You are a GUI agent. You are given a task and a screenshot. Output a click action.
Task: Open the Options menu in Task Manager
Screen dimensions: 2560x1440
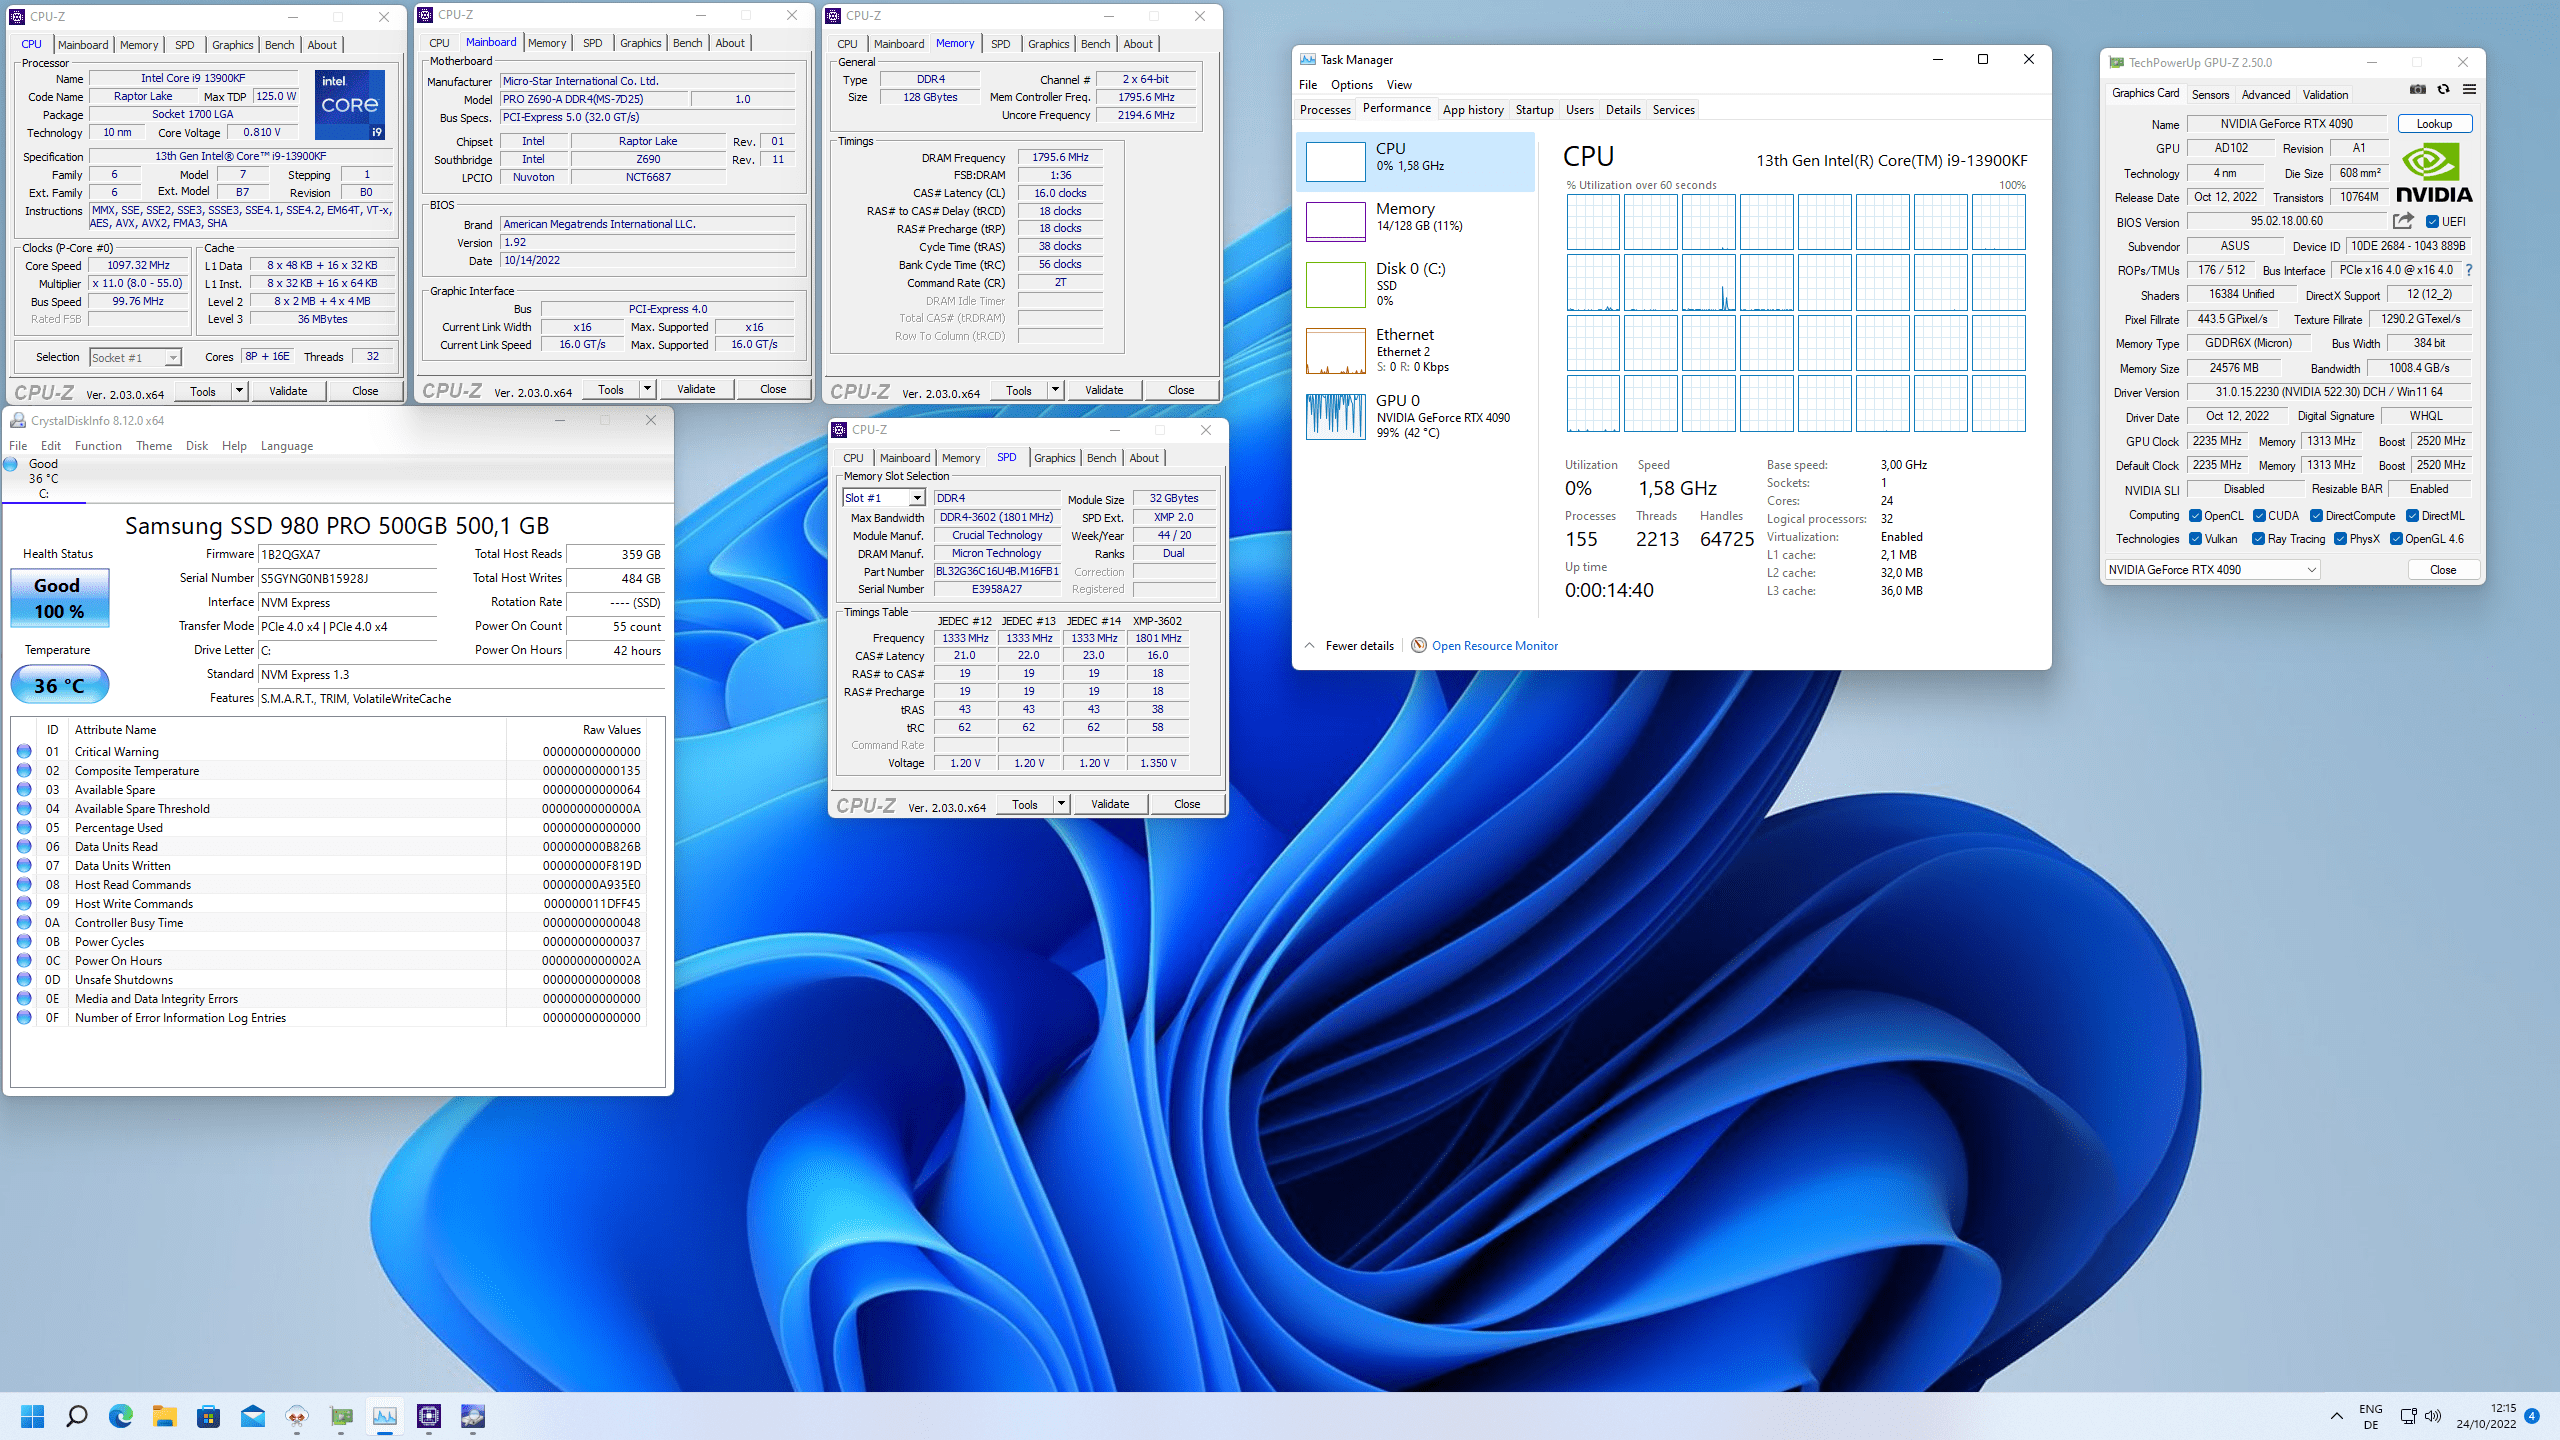point(1352,85)
